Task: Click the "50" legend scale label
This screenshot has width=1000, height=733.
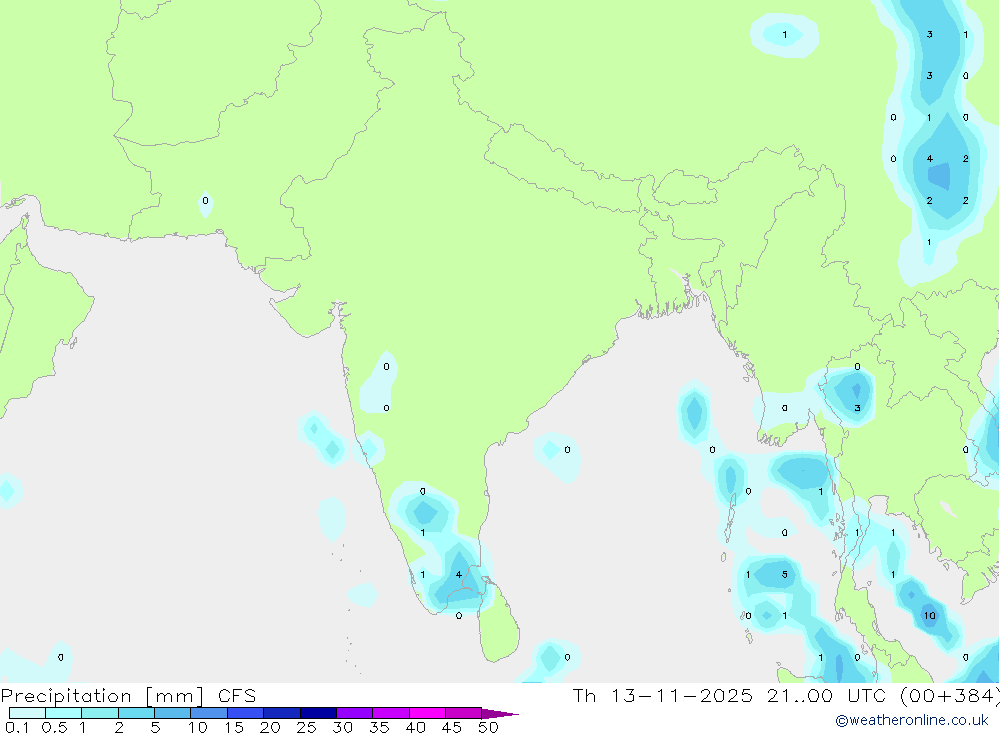Action: click(488, 727)
